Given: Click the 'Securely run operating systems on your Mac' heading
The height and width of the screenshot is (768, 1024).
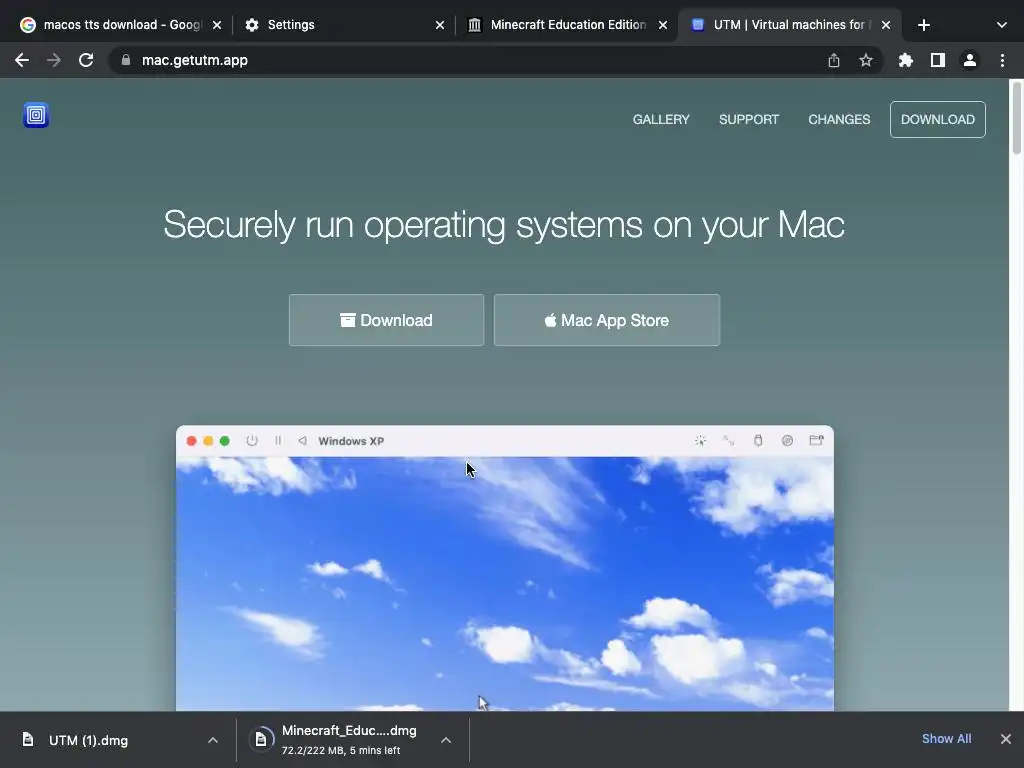Looking at the screenshot, I should [x=504, y=225].
